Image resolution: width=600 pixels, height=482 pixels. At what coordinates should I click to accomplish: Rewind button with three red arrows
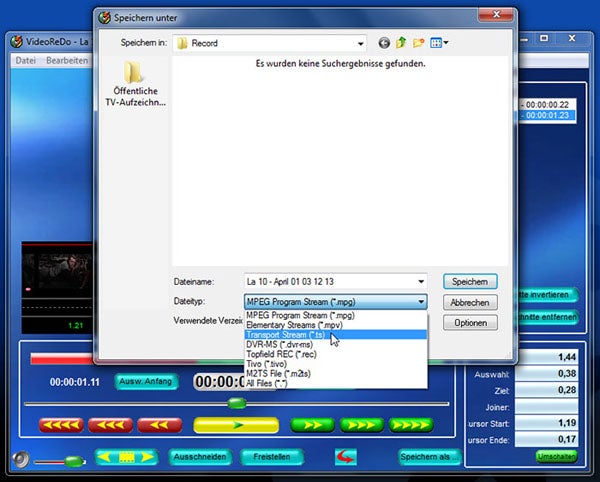point(110,425)
